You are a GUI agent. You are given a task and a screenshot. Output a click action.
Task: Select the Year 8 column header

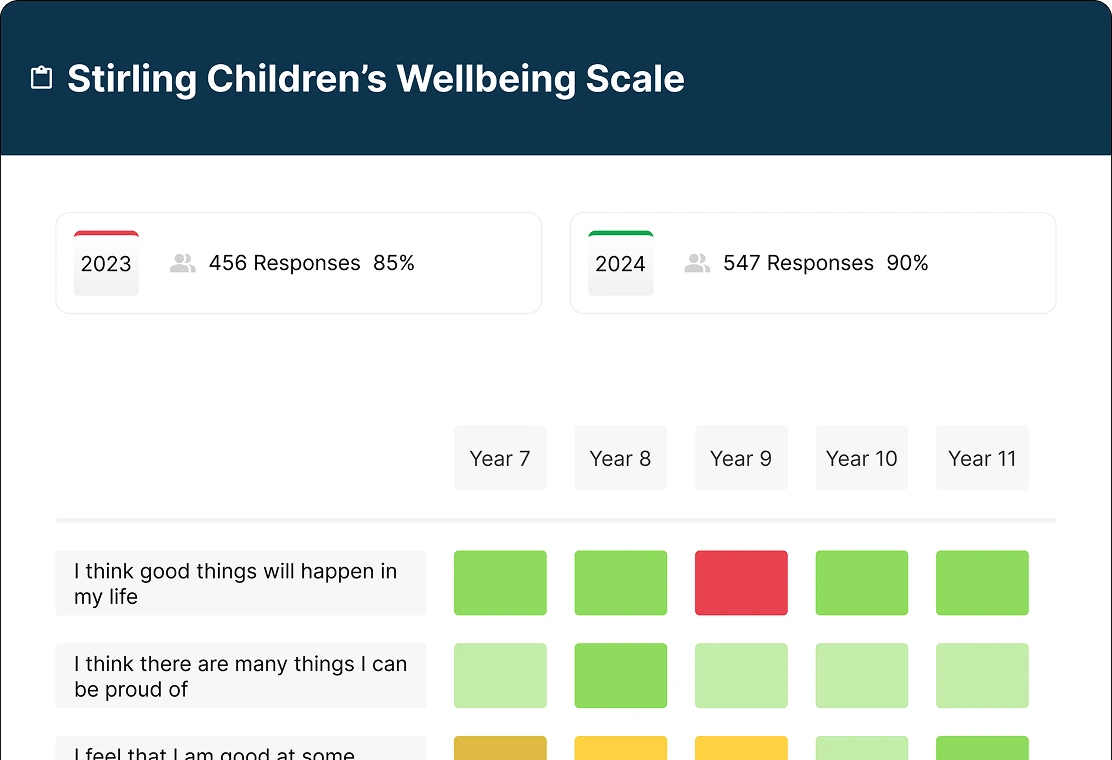point(620,458)
